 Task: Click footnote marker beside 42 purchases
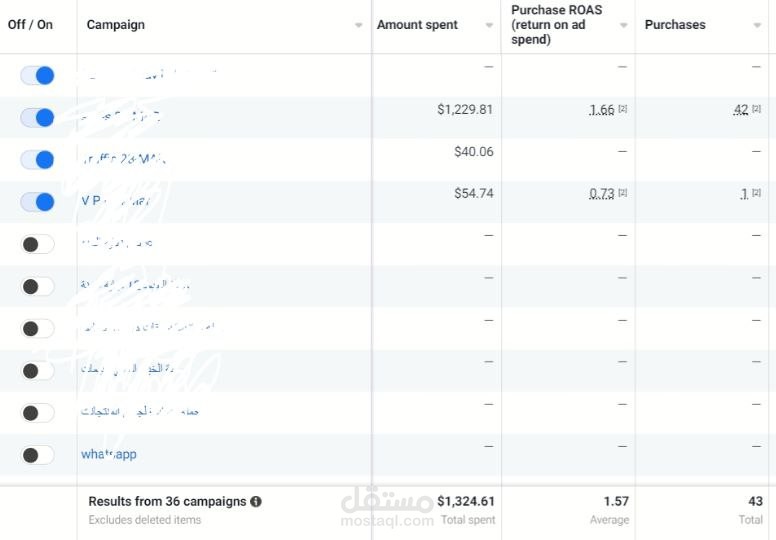click(x=756, y=109)
